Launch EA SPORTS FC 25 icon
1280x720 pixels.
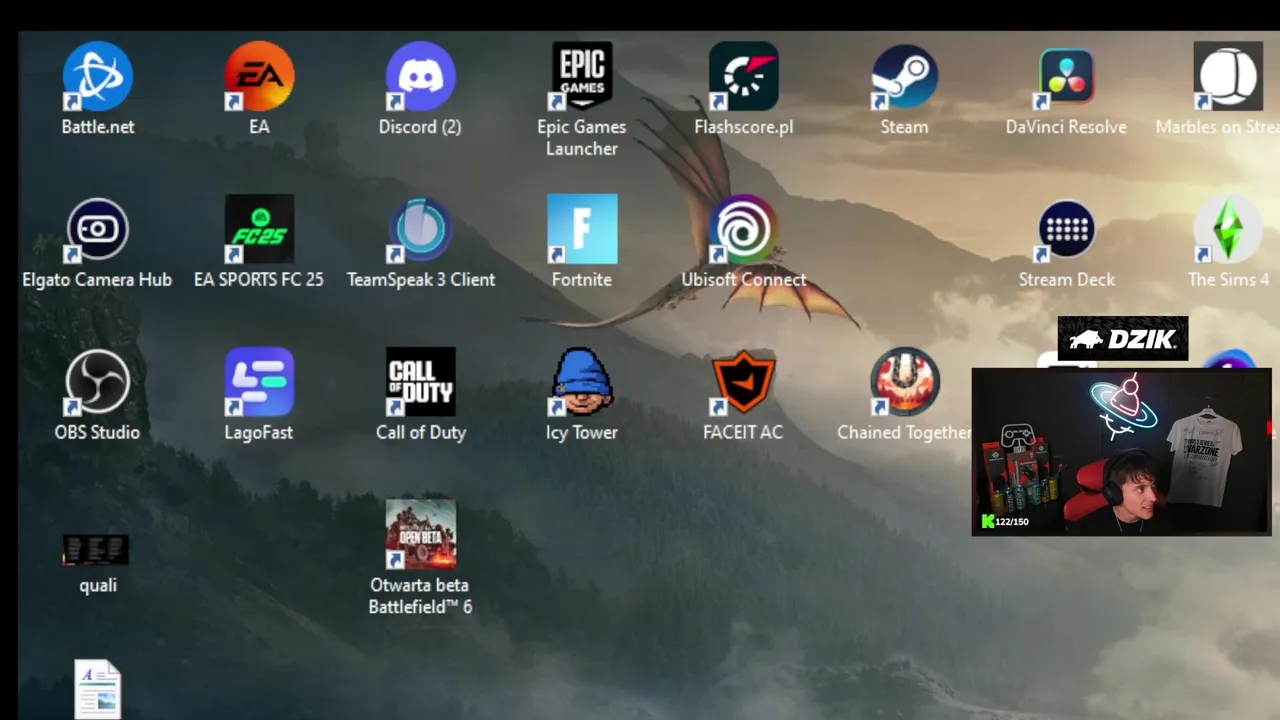259,230
